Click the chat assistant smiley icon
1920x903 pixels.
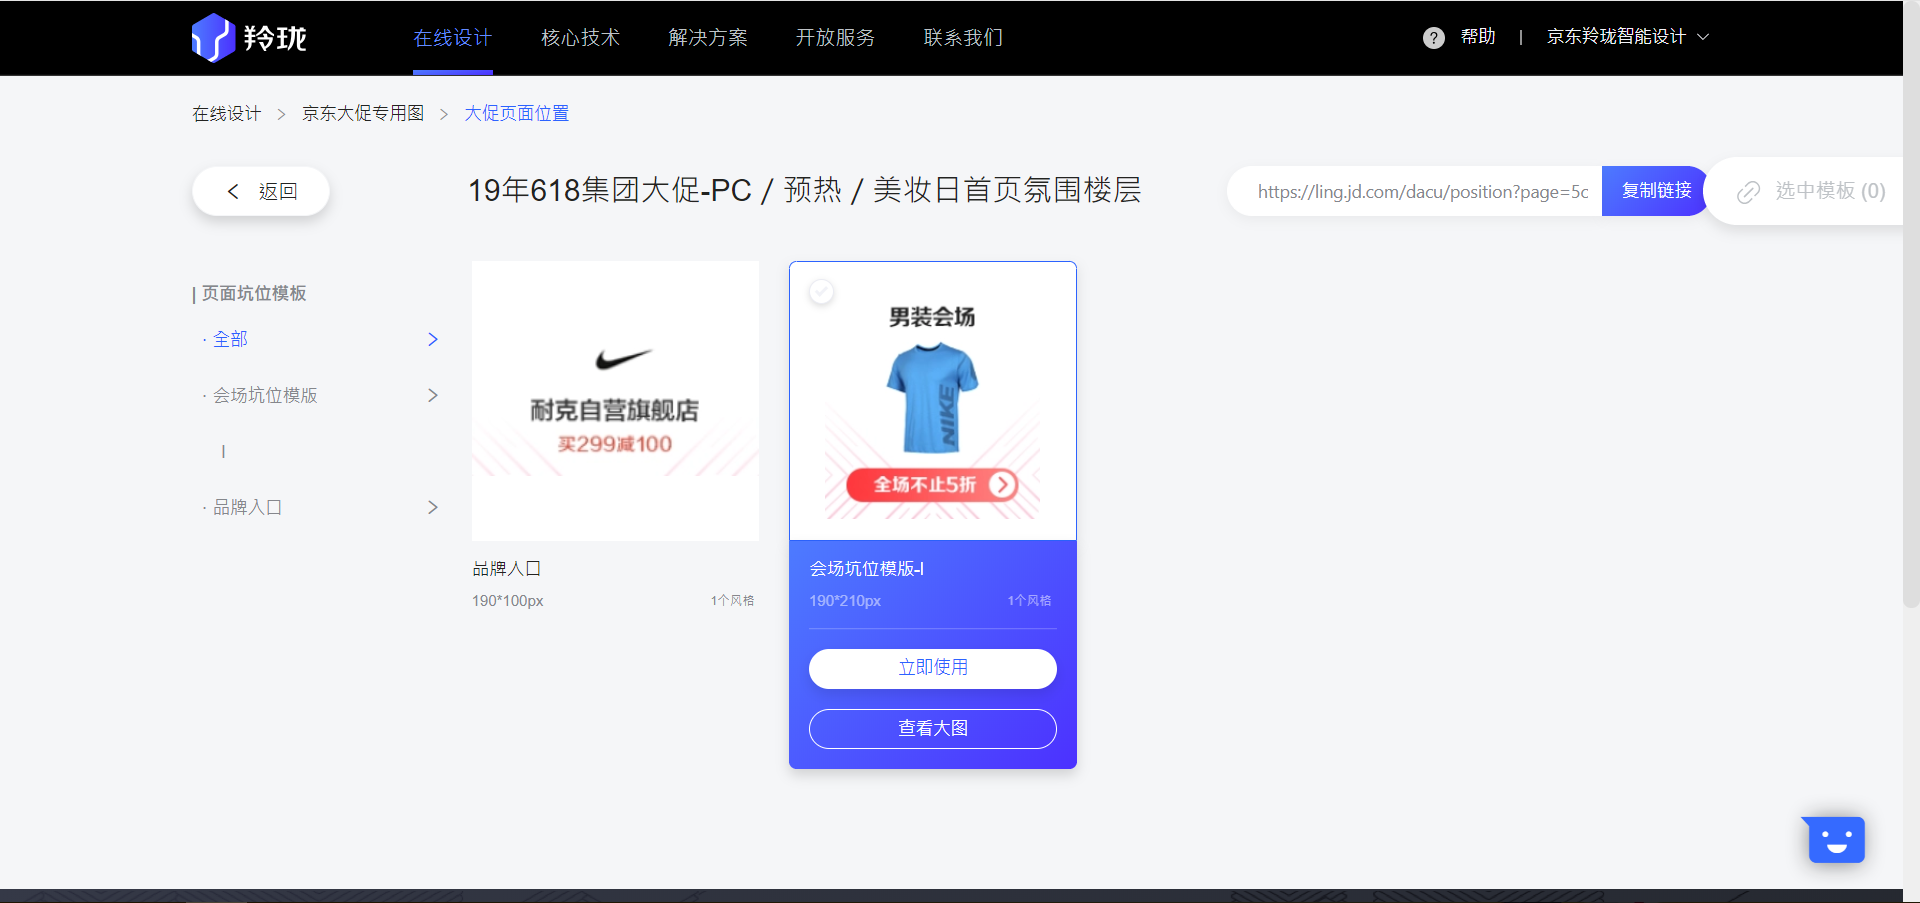1835,839
